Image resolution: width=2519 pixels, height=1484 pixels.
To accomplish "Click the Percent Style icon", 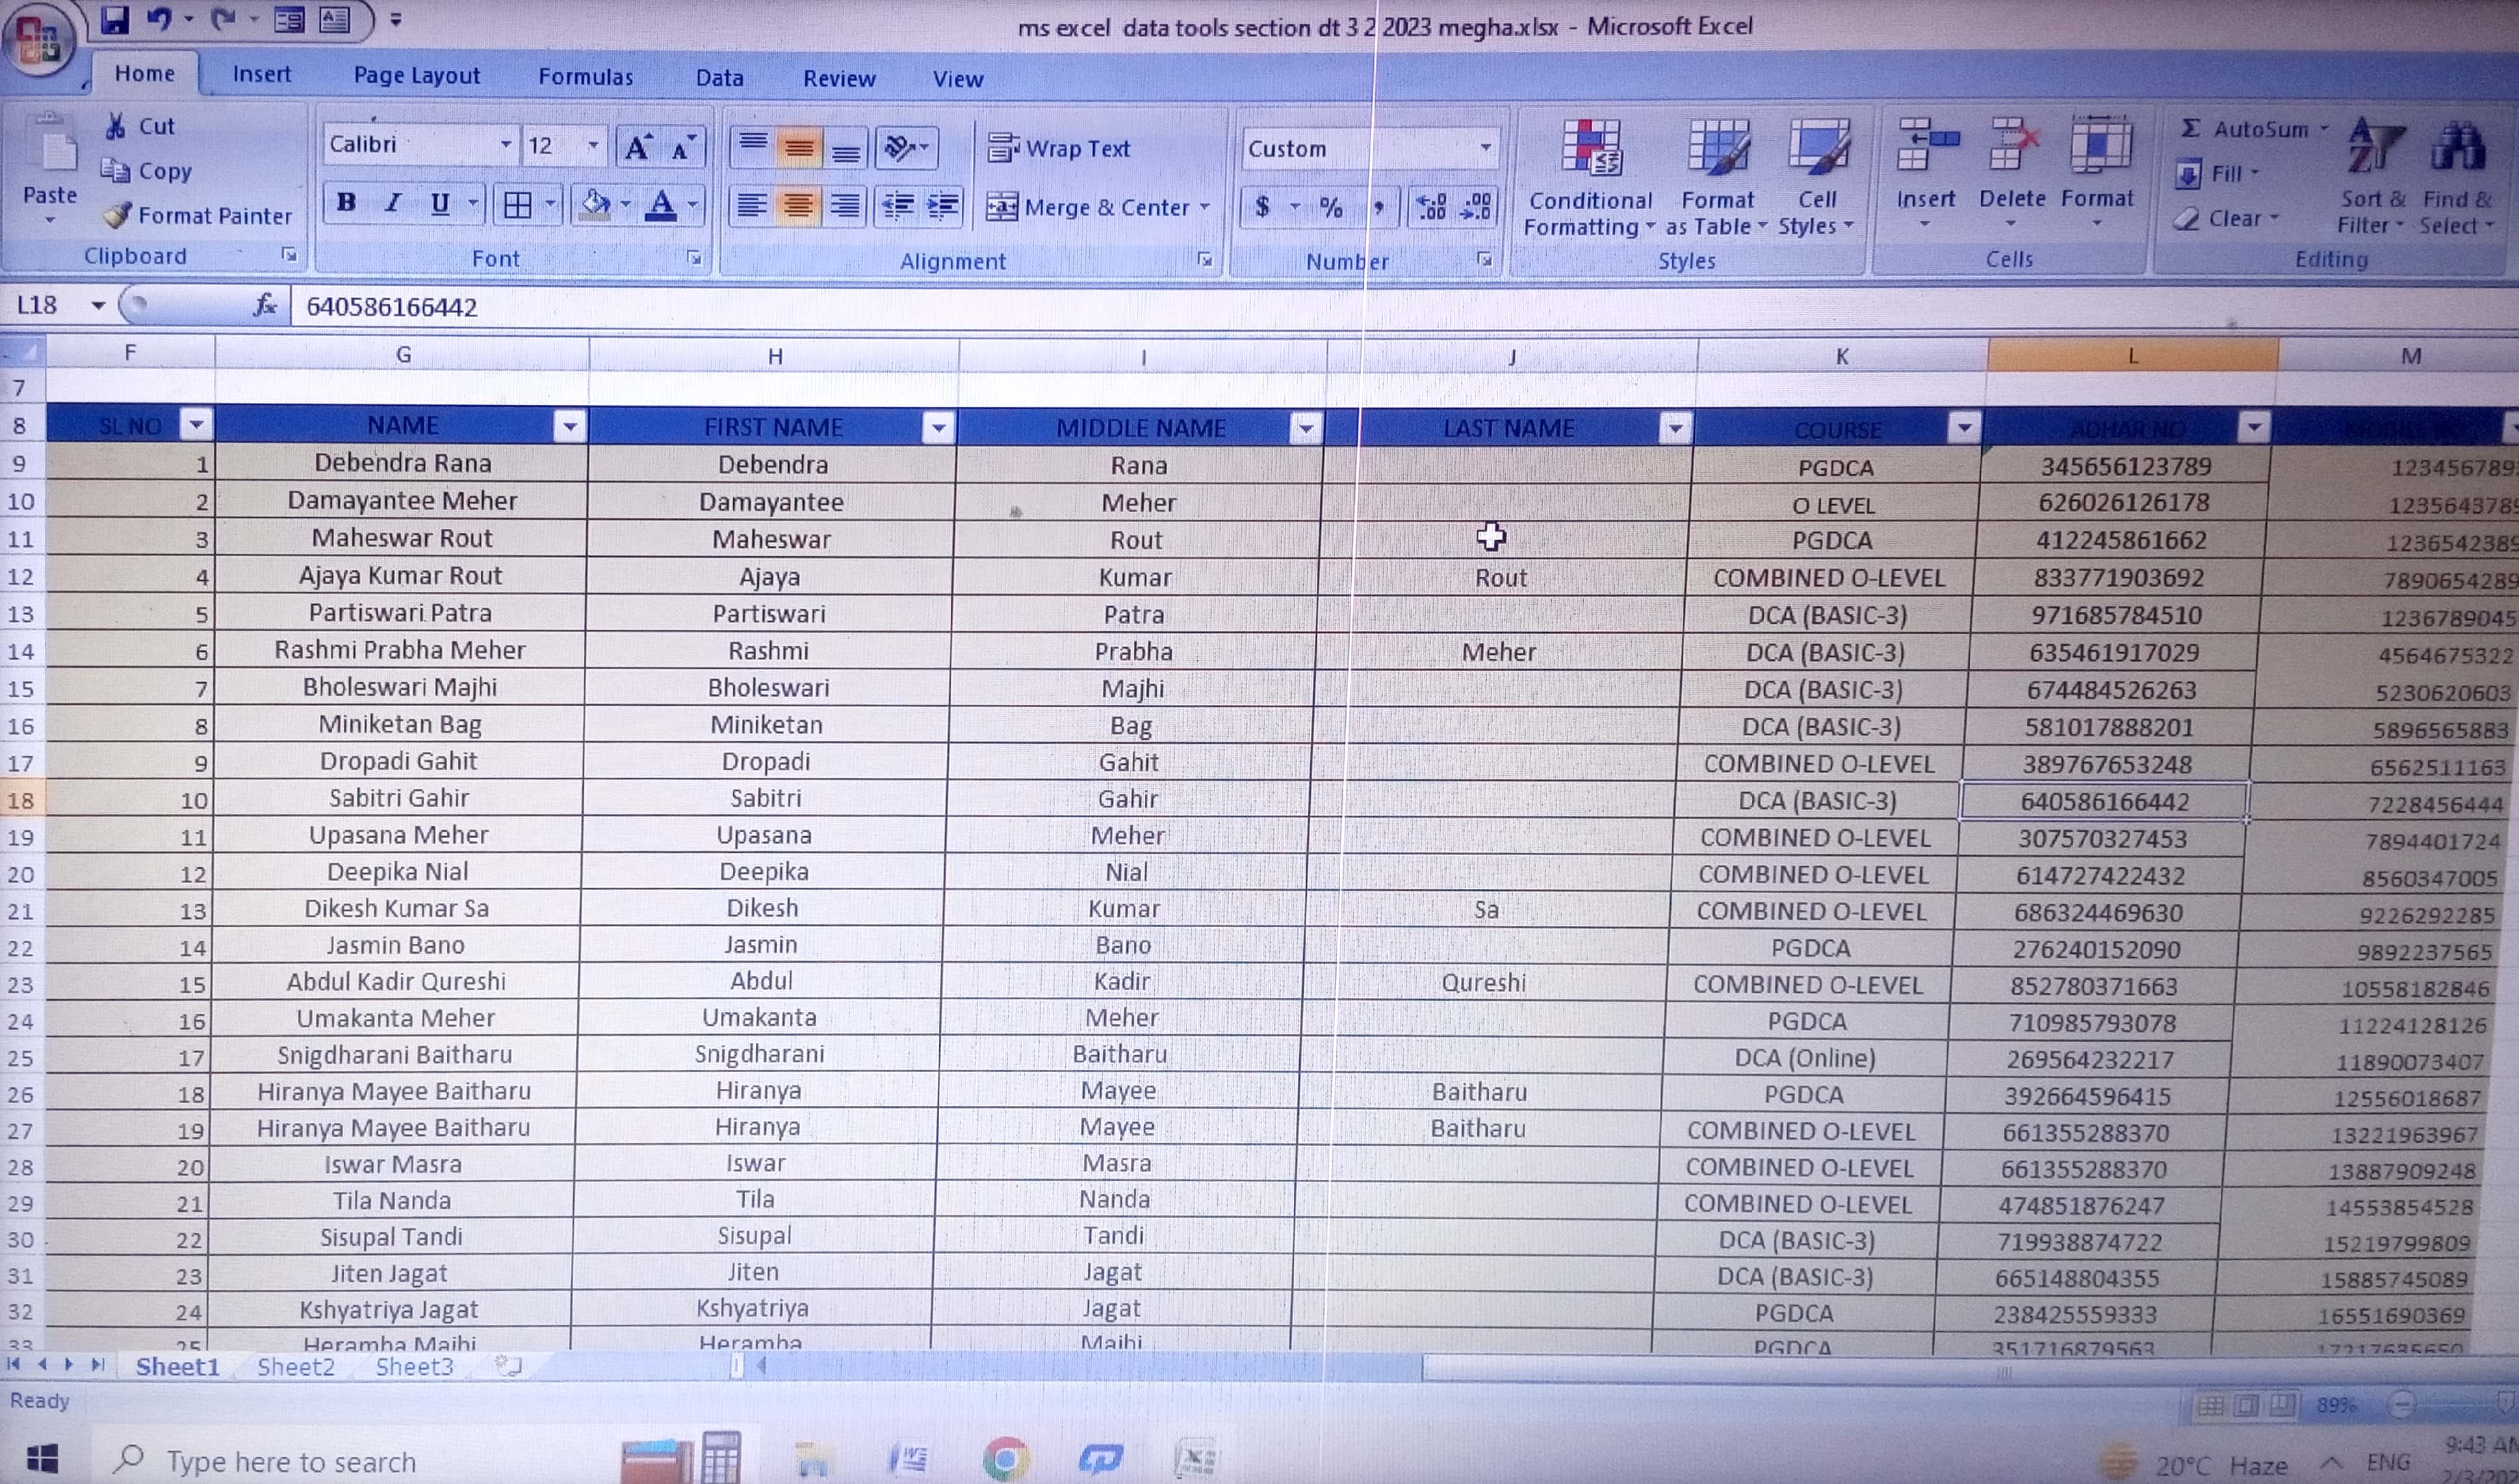I will coord(1330,207).
